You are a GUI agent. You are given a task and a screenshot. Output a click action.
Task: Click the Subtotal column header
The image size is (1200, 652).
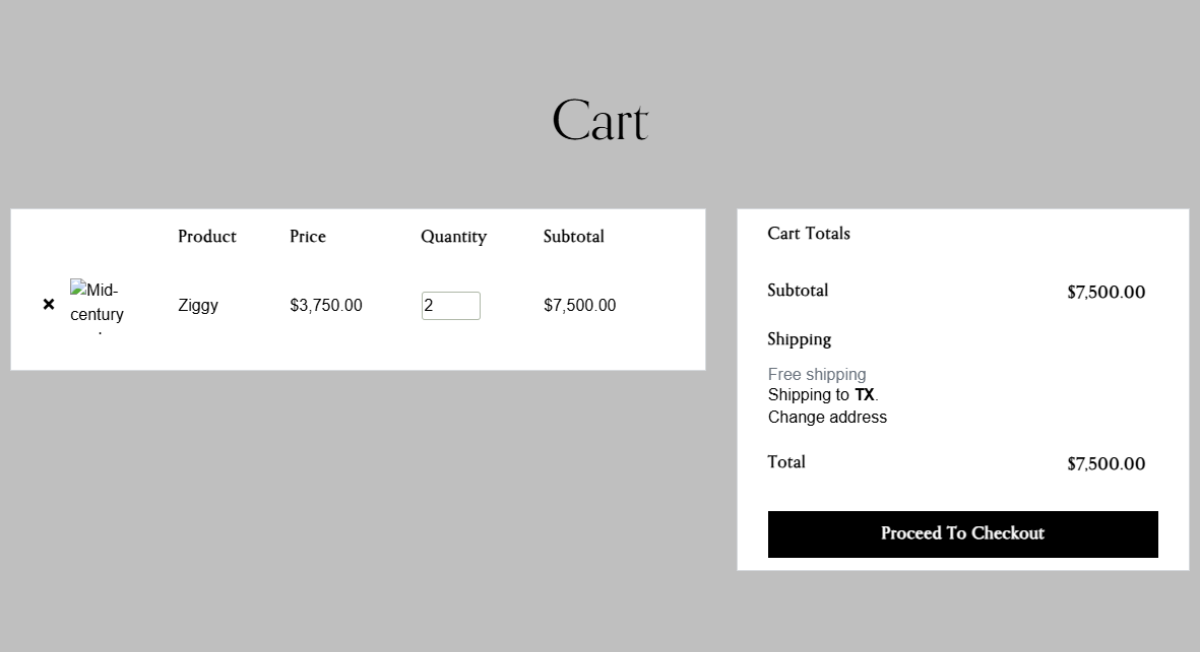573,237
